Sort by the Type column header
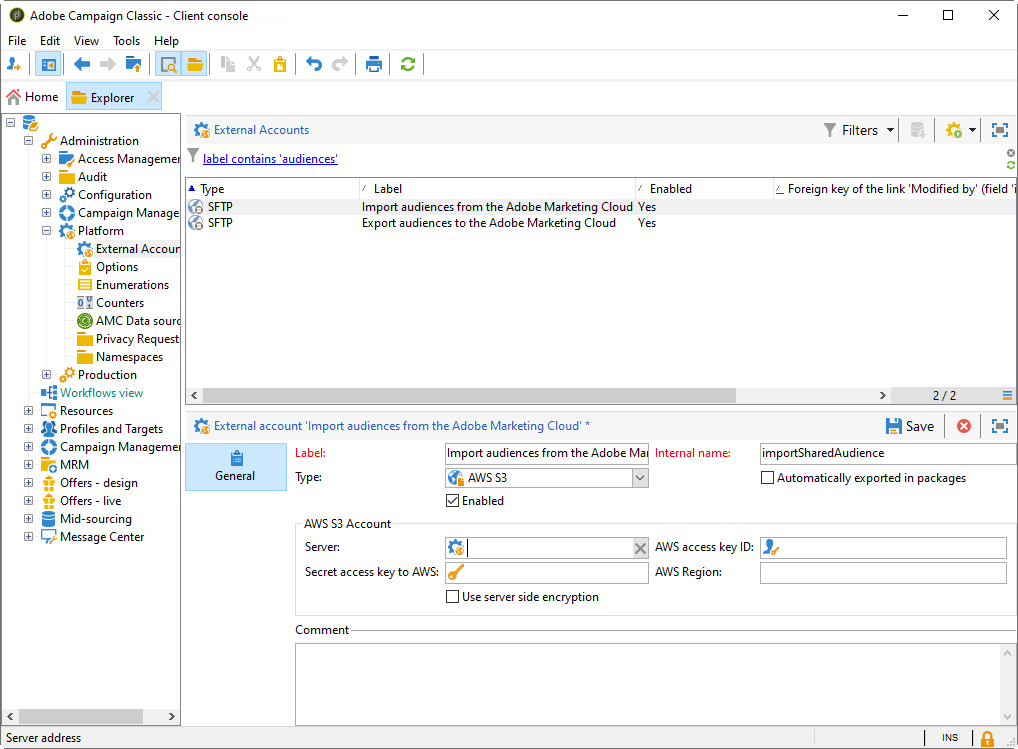This screenshot has height=749, width=1018. coord(273,189)
